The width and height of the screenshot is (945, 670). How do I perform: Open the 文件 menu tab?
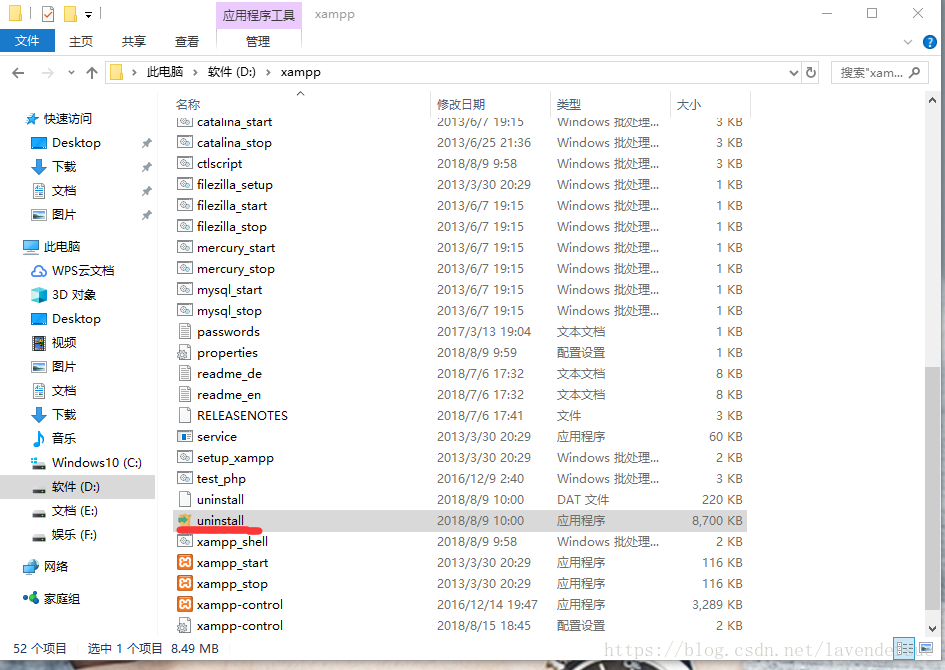(27, 41)
